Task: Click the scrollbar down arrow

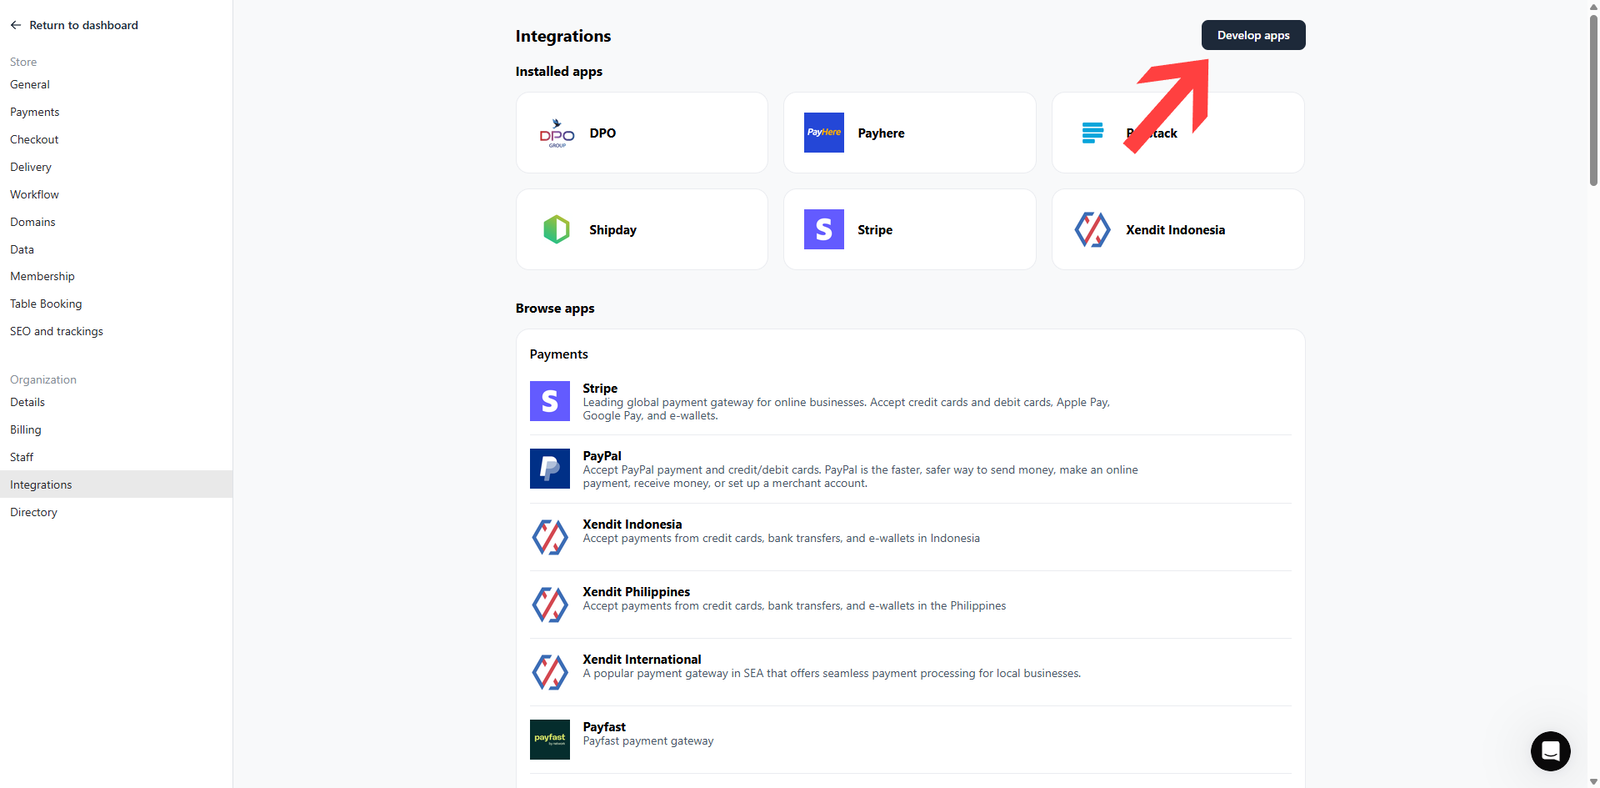Action: (x=1594, y=781)
